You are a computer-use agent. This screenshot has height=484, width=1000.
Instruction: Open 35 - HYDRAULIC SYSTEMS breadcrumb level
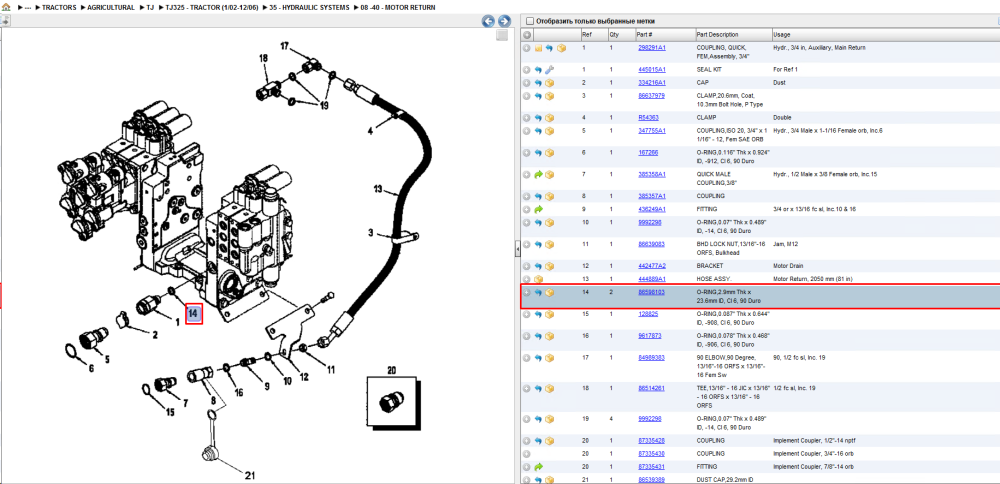(x=309, y=8)
